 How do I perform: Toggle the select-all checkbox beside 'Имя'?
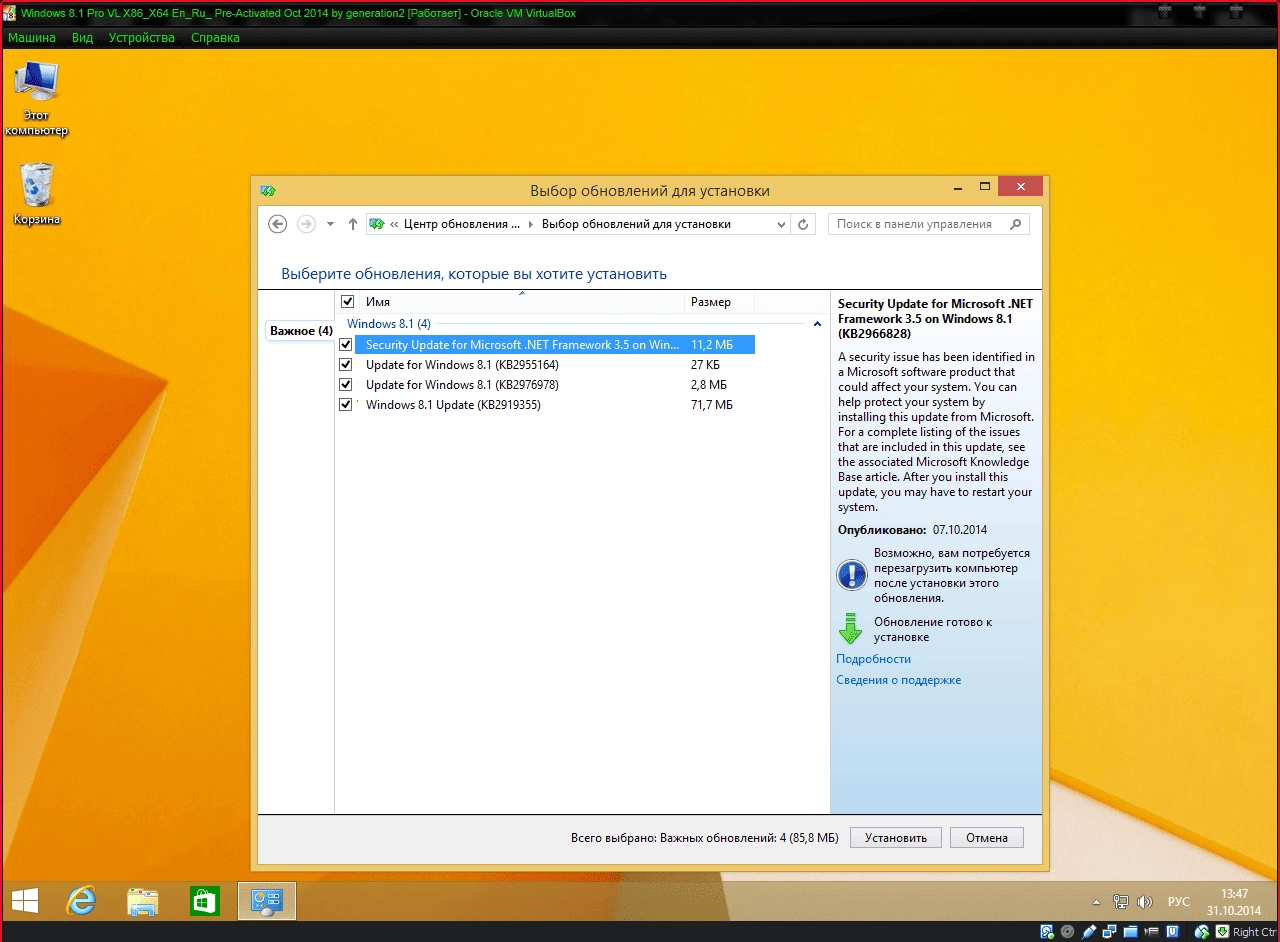pos(347,301)
